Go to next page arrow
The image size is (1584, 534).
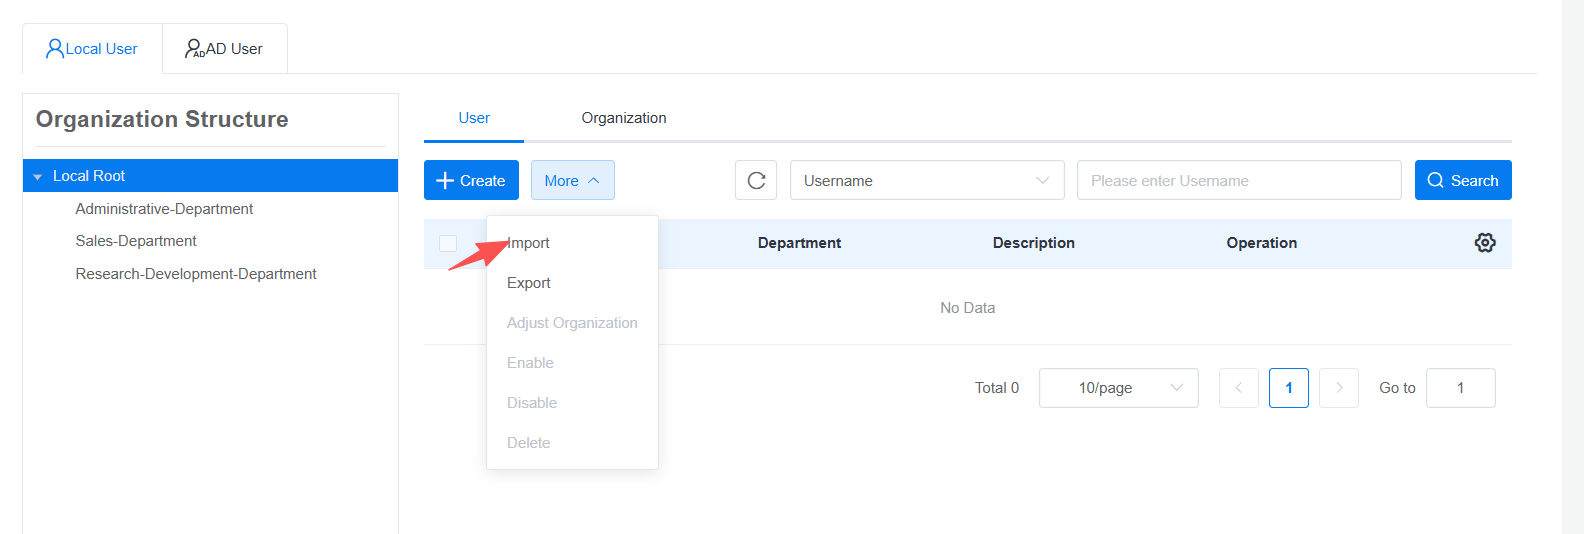(x=1339, y=388)
